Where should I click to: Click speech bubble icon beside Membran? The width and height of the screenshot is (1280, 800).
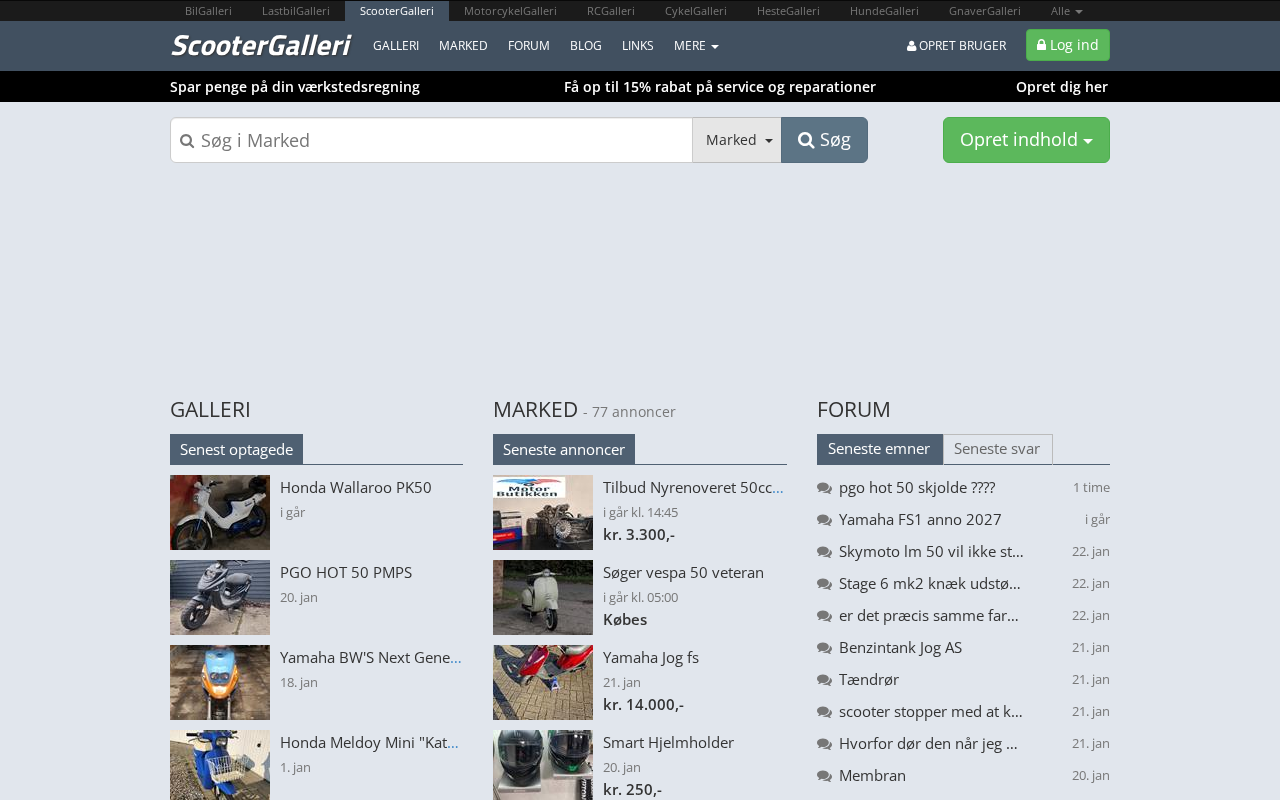pos(825,776)
